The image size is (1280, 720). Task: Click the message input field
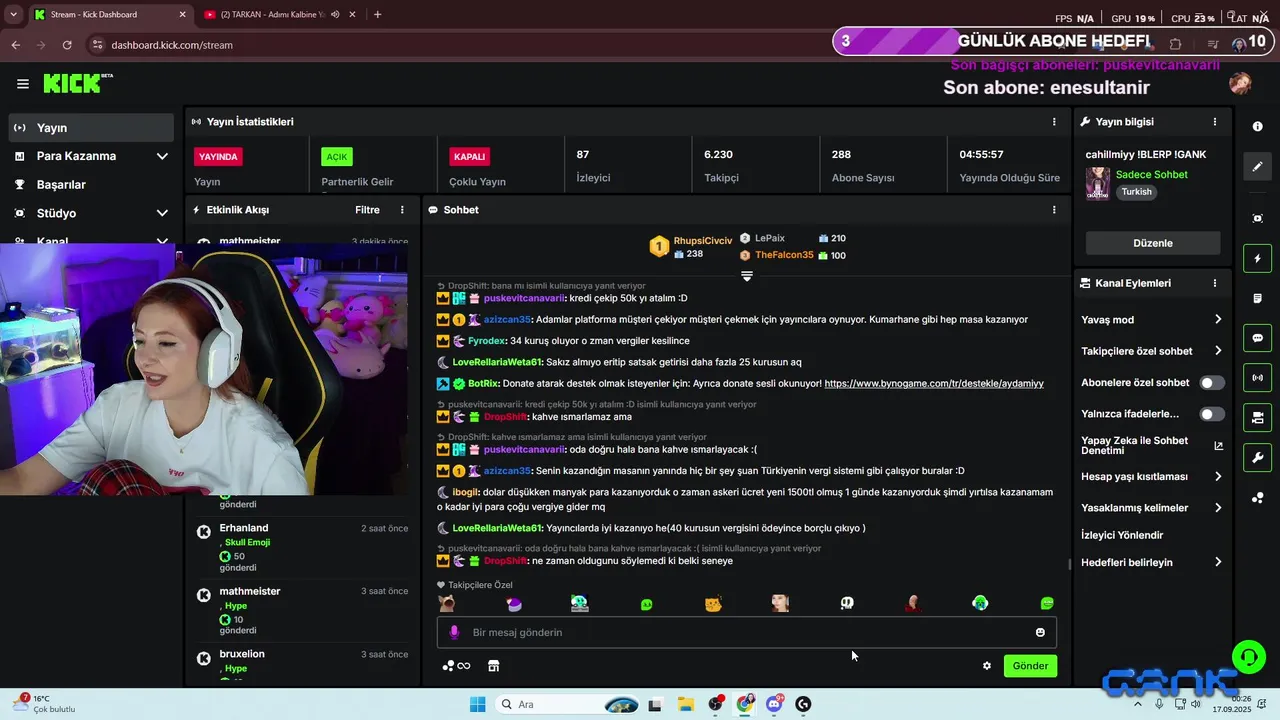coord(746,632)
